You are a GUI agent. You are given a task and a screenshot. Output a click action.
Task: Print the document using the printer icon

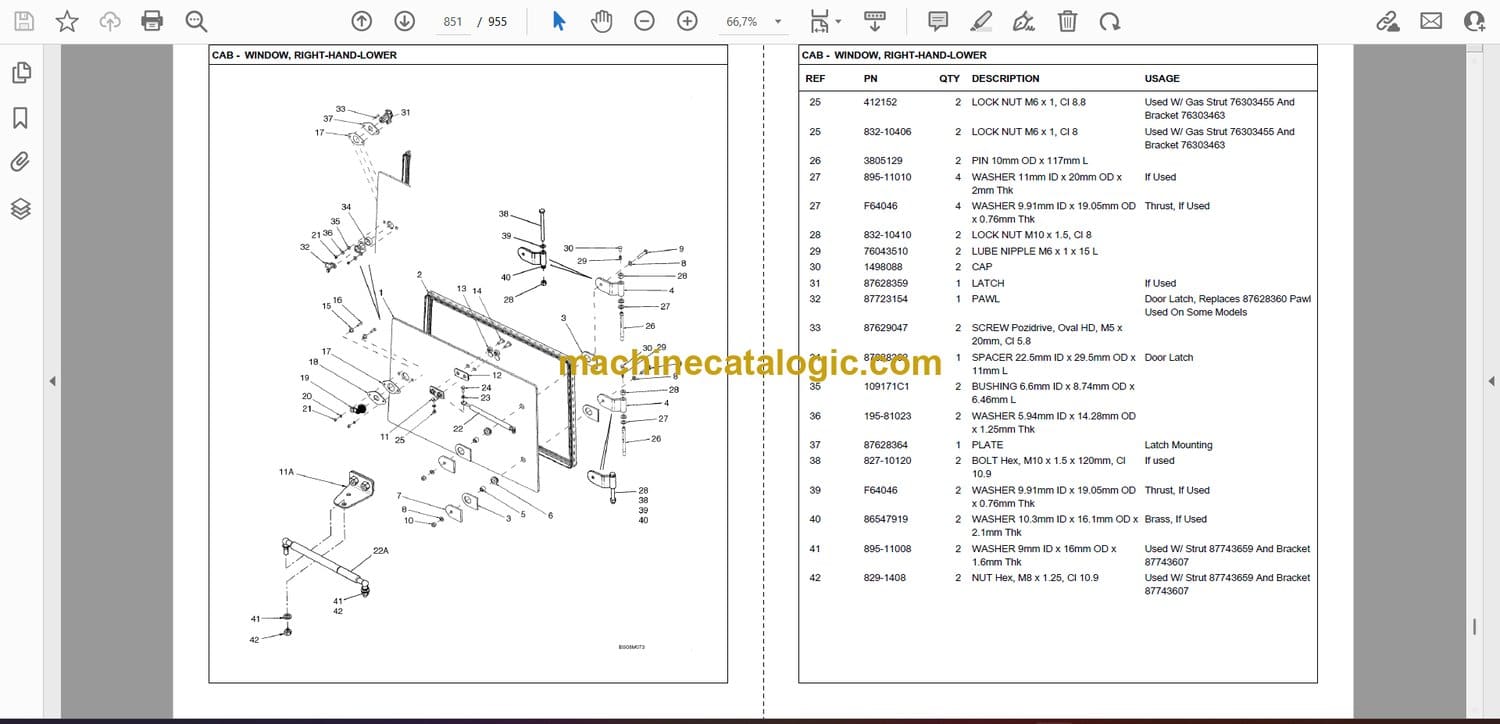click(x=152, y=21)
